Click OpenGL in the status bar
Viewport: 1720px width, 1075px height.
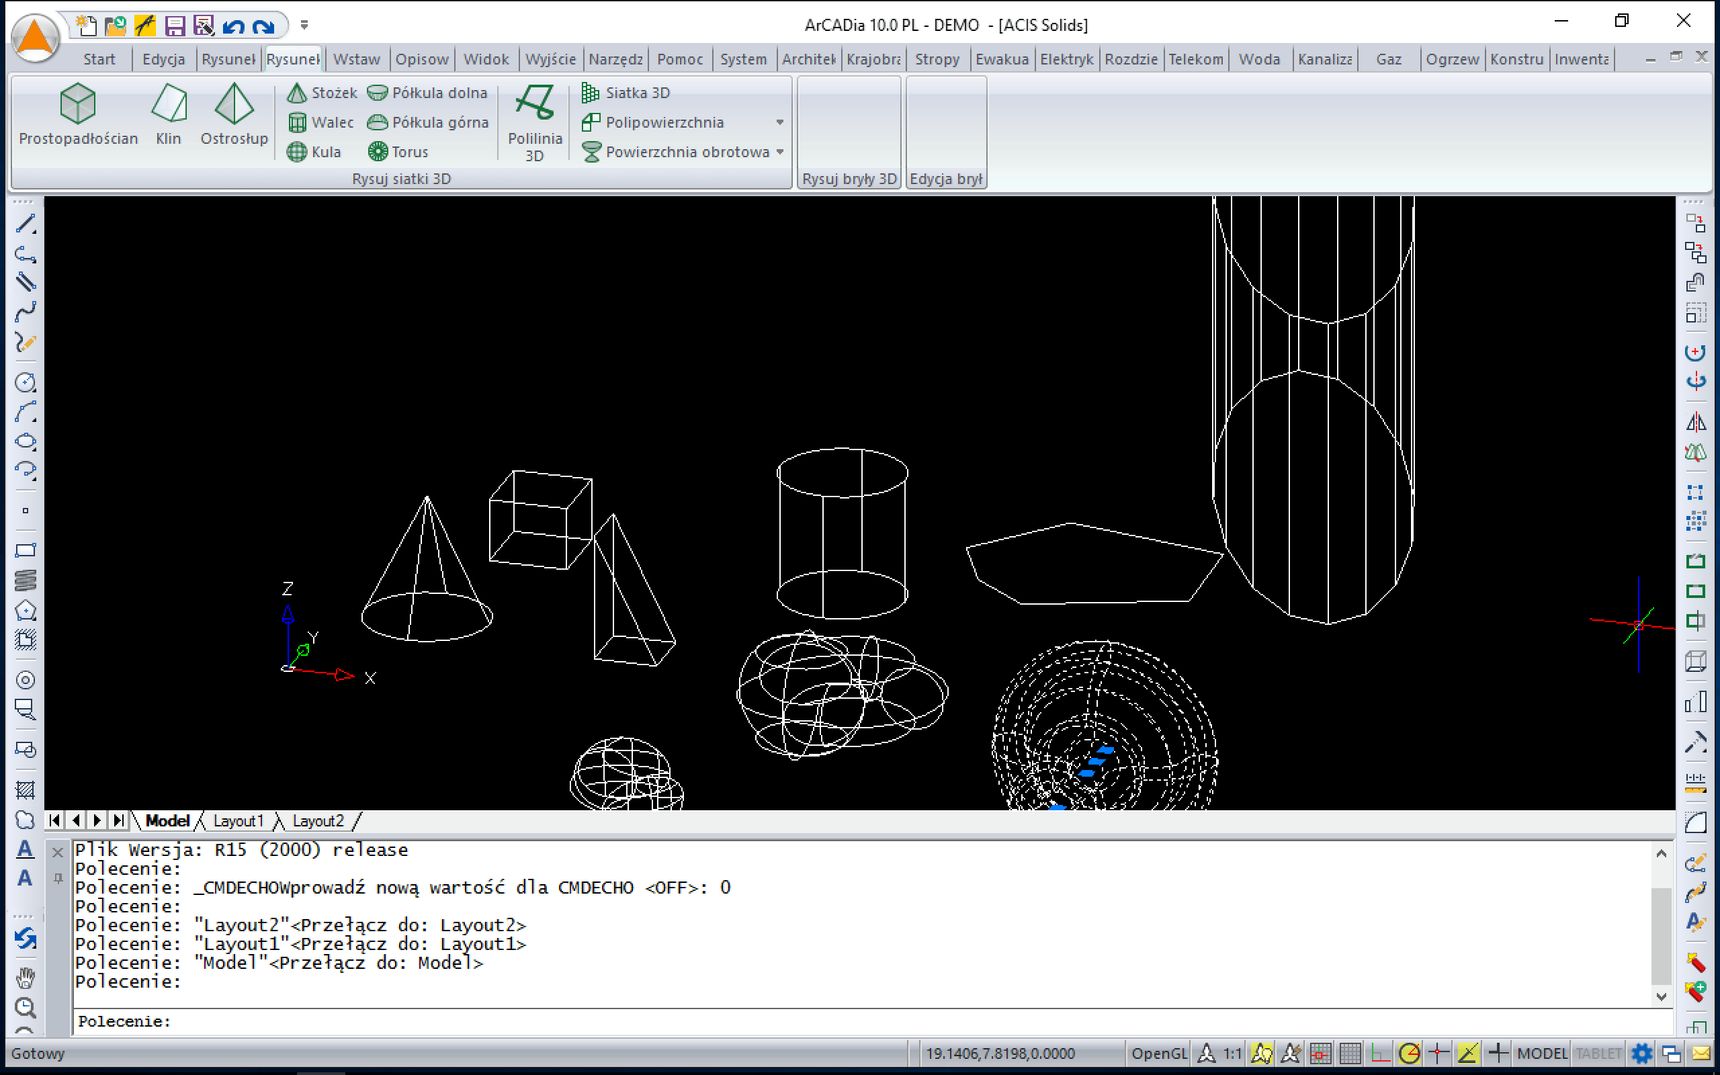(x=1158, y=1053)
